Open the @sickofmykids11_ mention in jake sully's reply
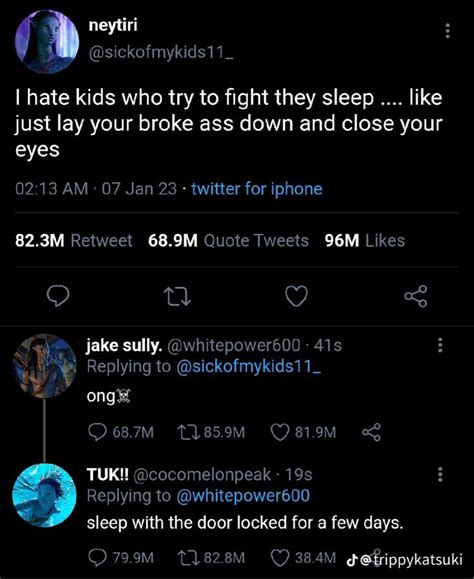This screenshot has width=474, height=579. 249,367
